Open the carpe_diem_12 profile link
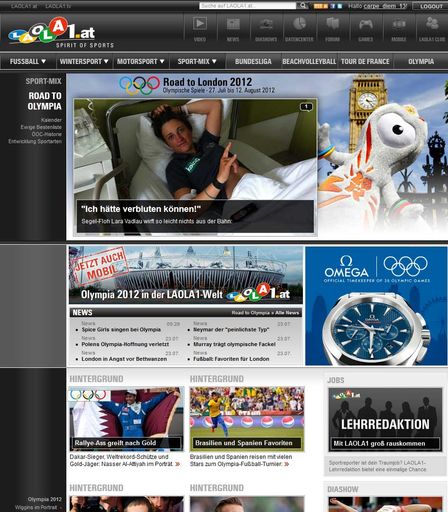448x512 pixels. click(385, 6)
